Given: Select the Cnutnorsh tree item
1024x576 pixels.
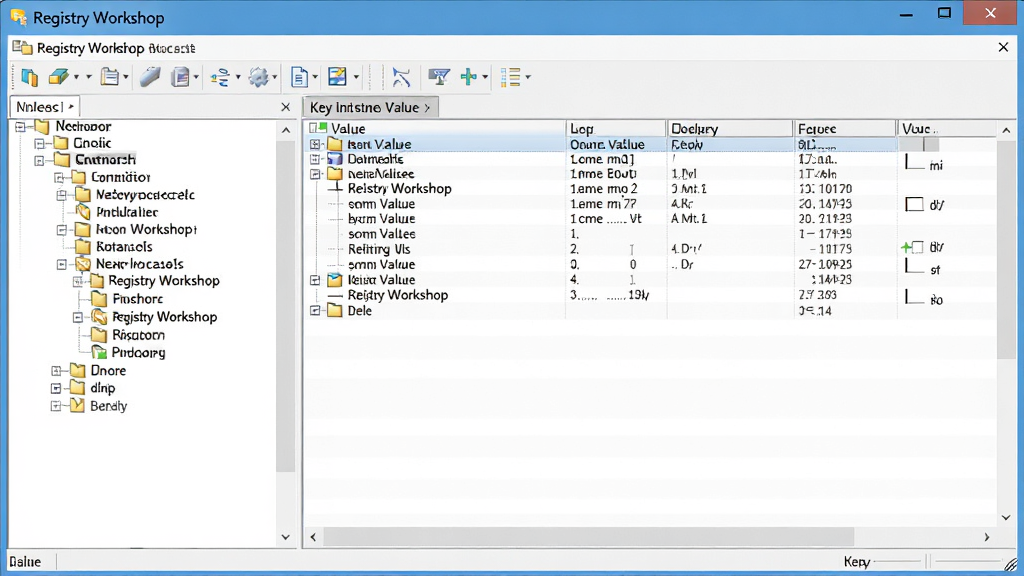Looking at the screenshot, I should (105, 159).
